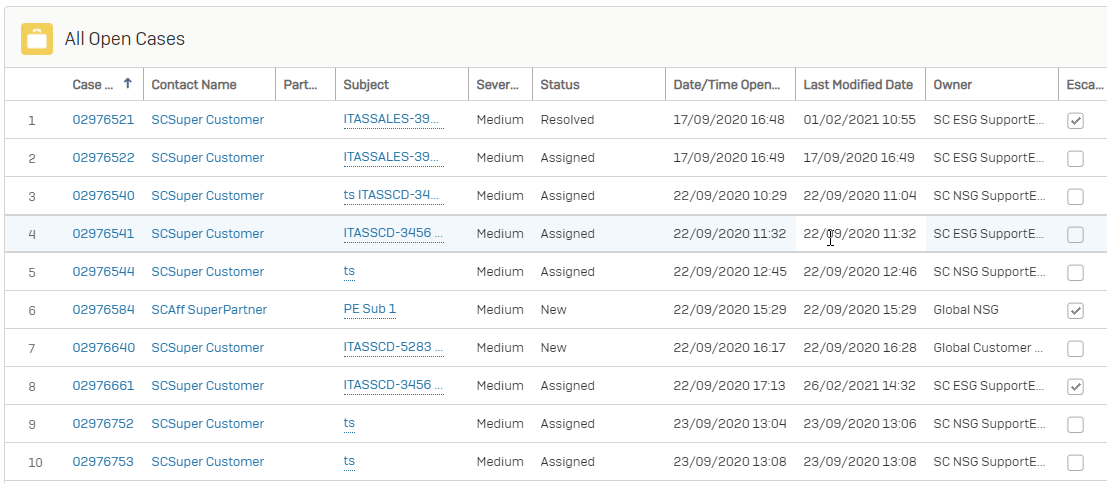The image size is (1107, 483).
Task: Open the PE Sub 1 subject link
Action: click(369, 309)
